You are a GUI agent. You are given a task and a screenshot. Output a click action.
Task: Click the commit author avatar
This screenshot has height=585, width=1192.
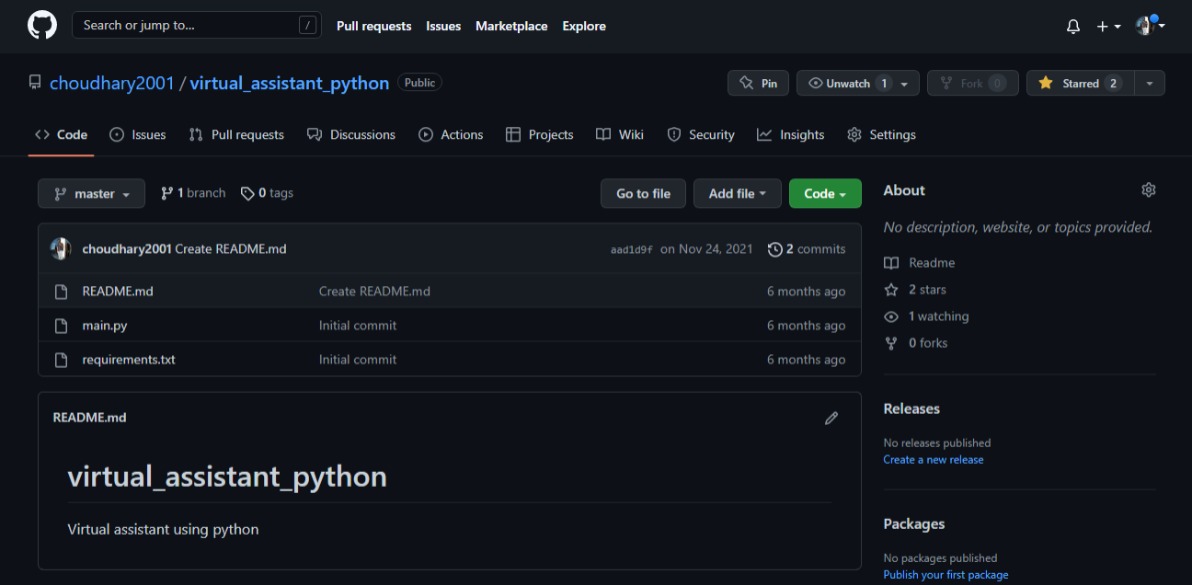[61, 248]
